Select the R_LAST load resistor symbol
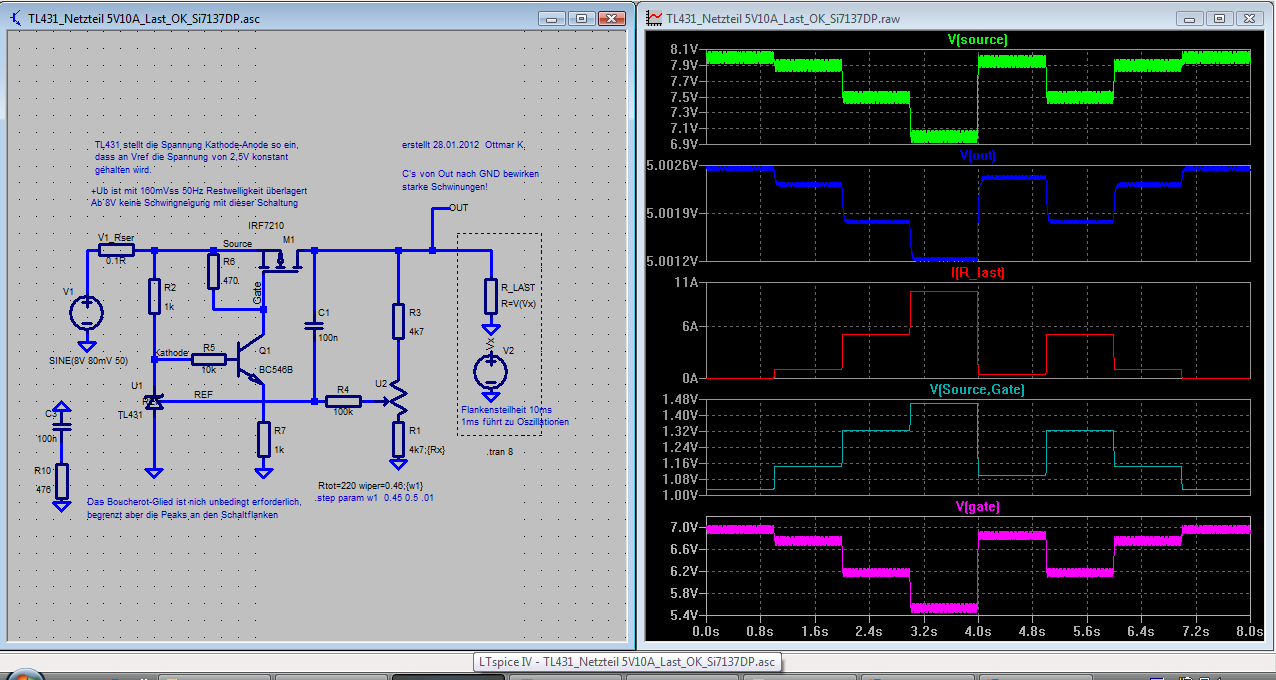The height and width of the screenshot is (680, 1276). tap(490, 296)
